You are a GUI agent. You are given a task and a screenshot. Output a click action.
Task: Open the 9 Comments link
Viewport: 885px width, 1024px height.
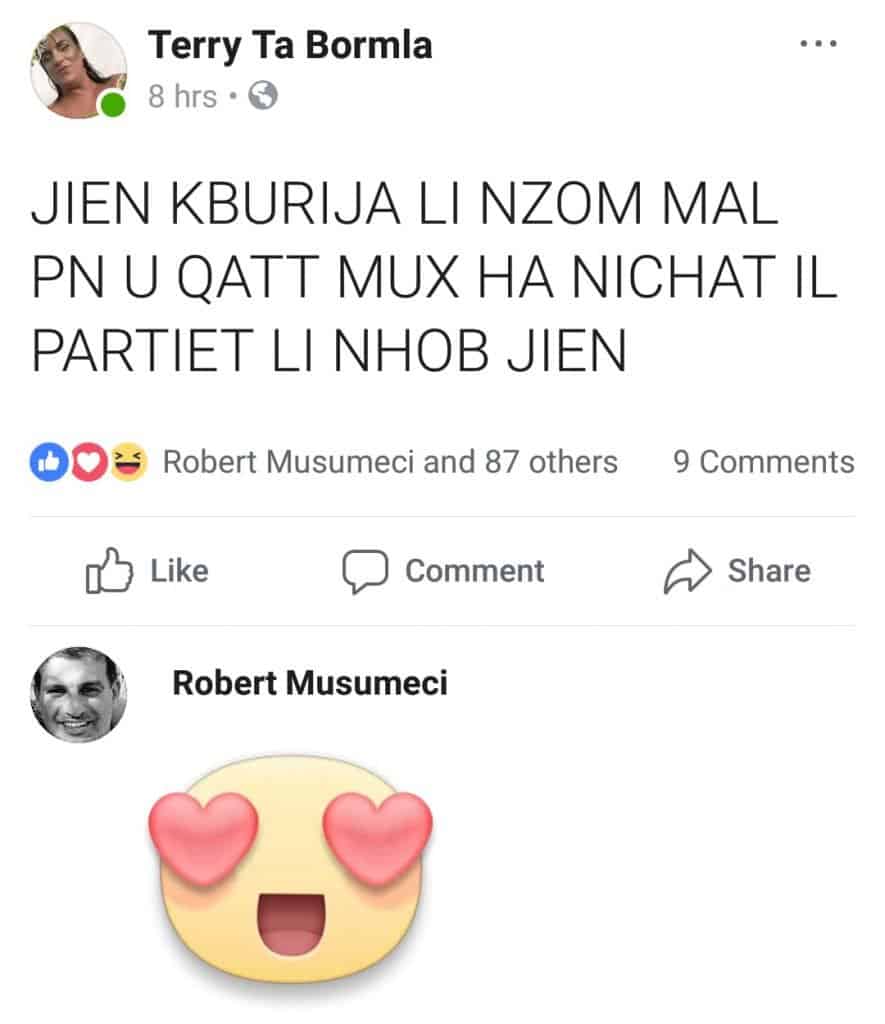(x=764, y=462)
